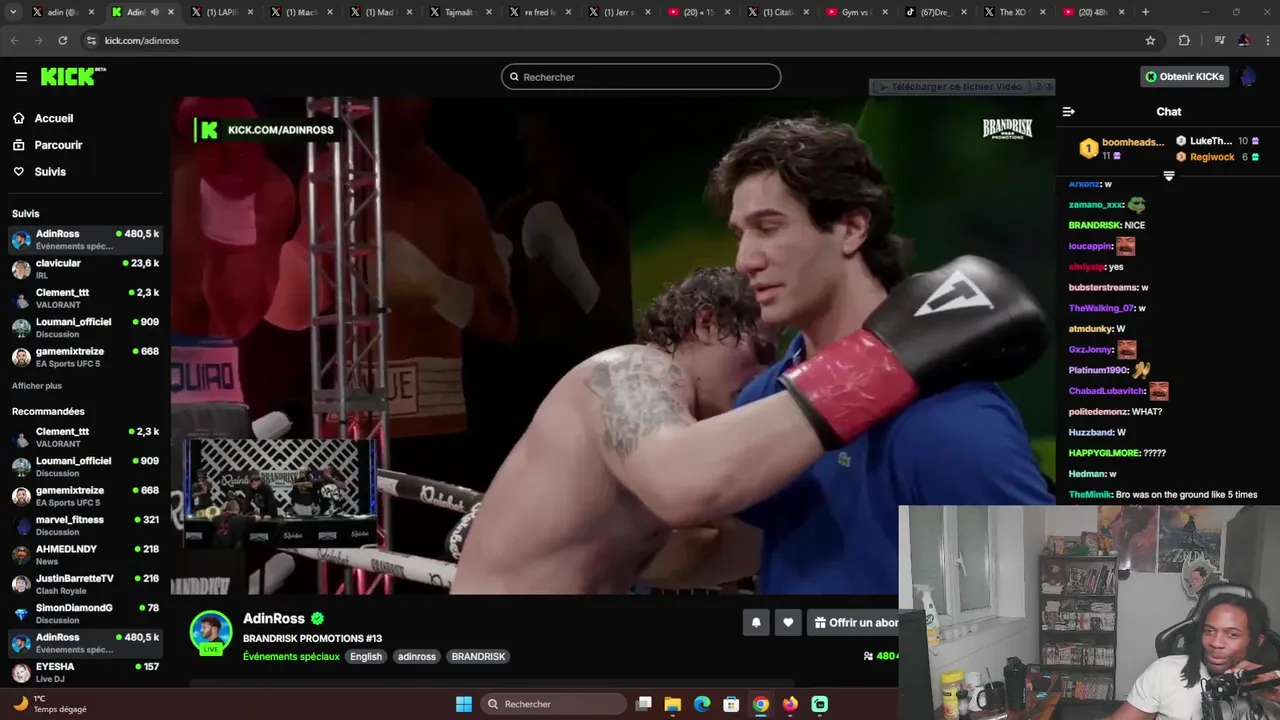The width and height of the screenshot is (1280, 720).
Task: Toggle channel notifications with bell icon
Action: [756, 623]
